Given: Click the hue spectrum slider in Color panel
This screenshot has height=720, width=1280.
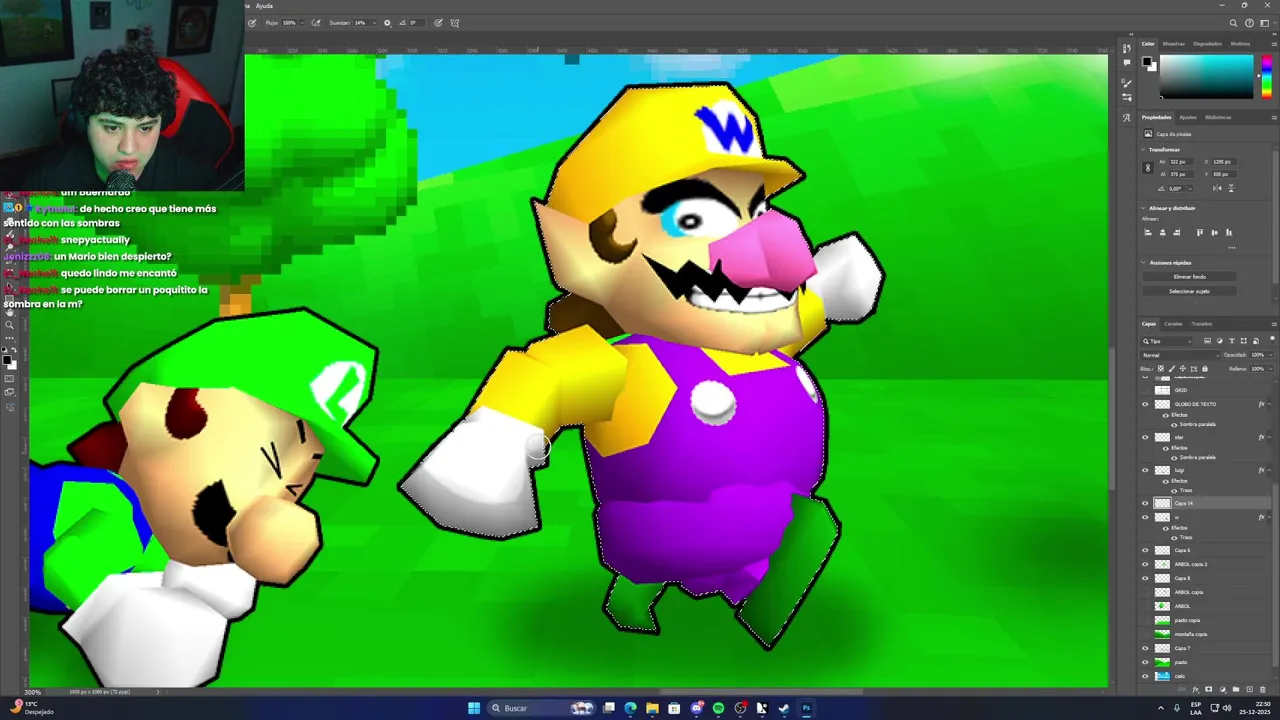Looking at the screenshot, I should pos(1268,76).
